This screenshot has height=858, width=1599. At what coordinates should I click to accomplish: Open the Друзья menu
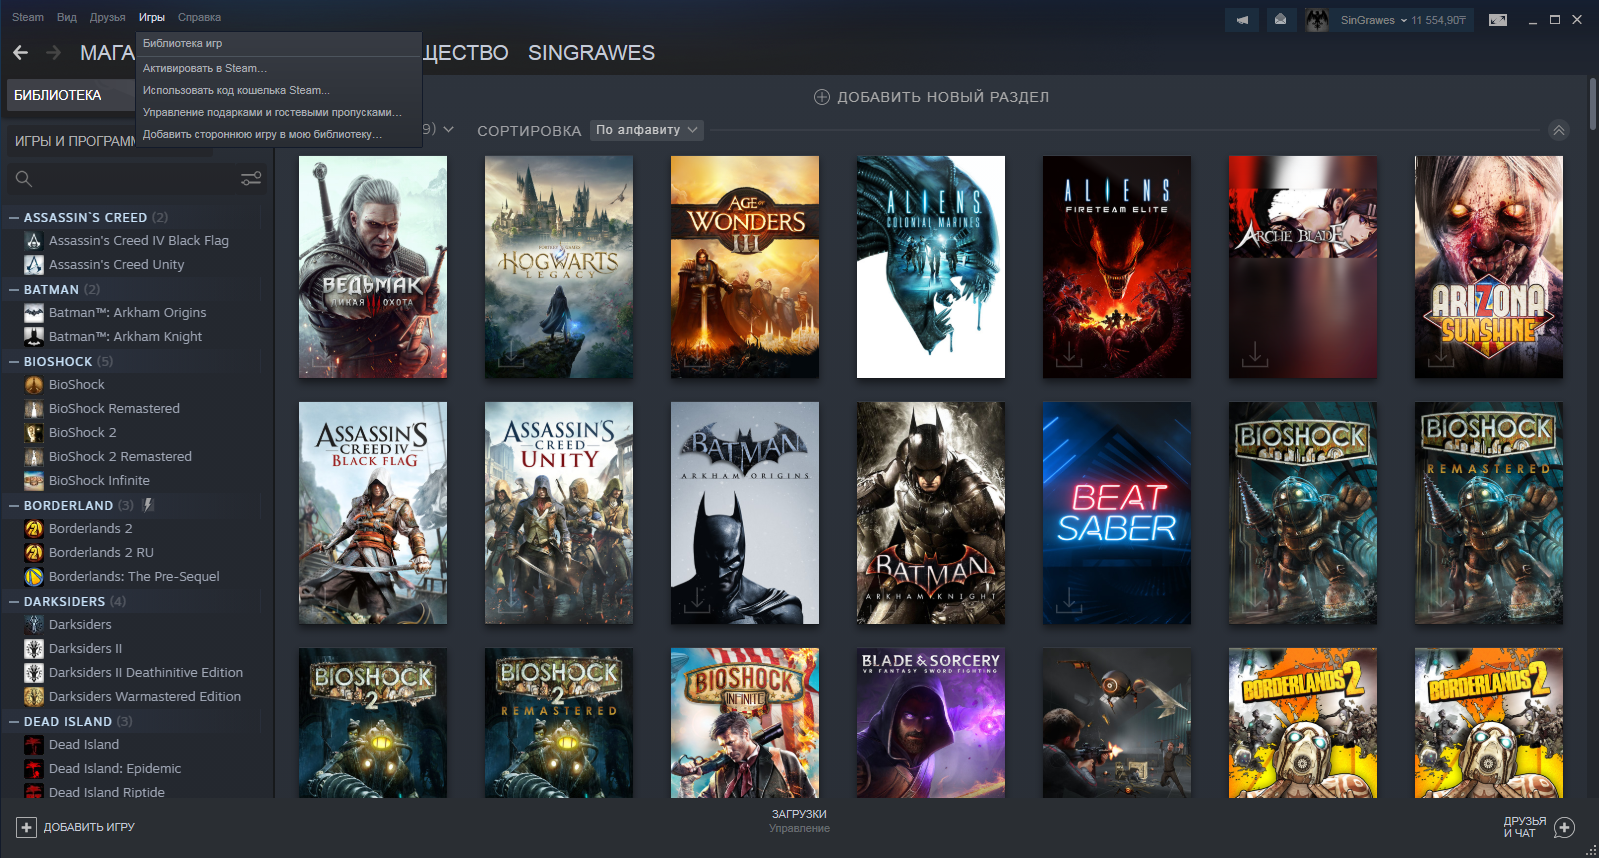tap(107, 17)
